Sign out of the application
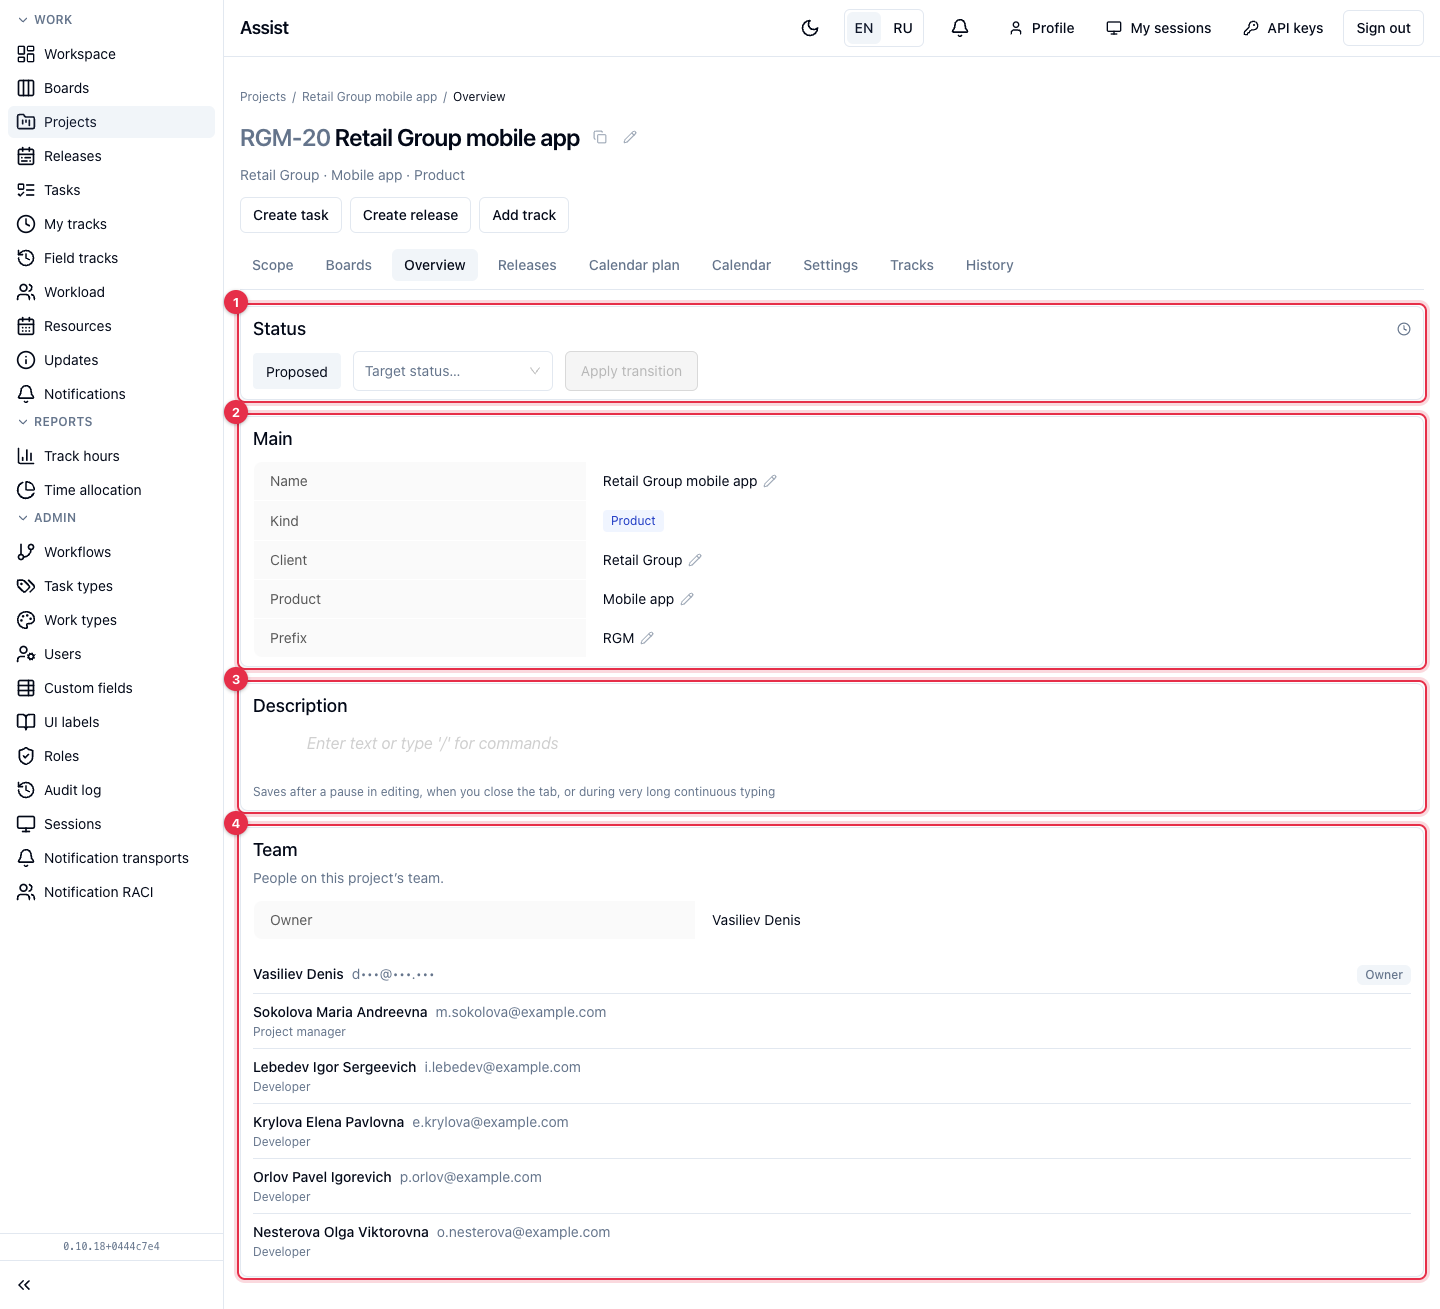 pyautogui.click(x=1383, y=28)
